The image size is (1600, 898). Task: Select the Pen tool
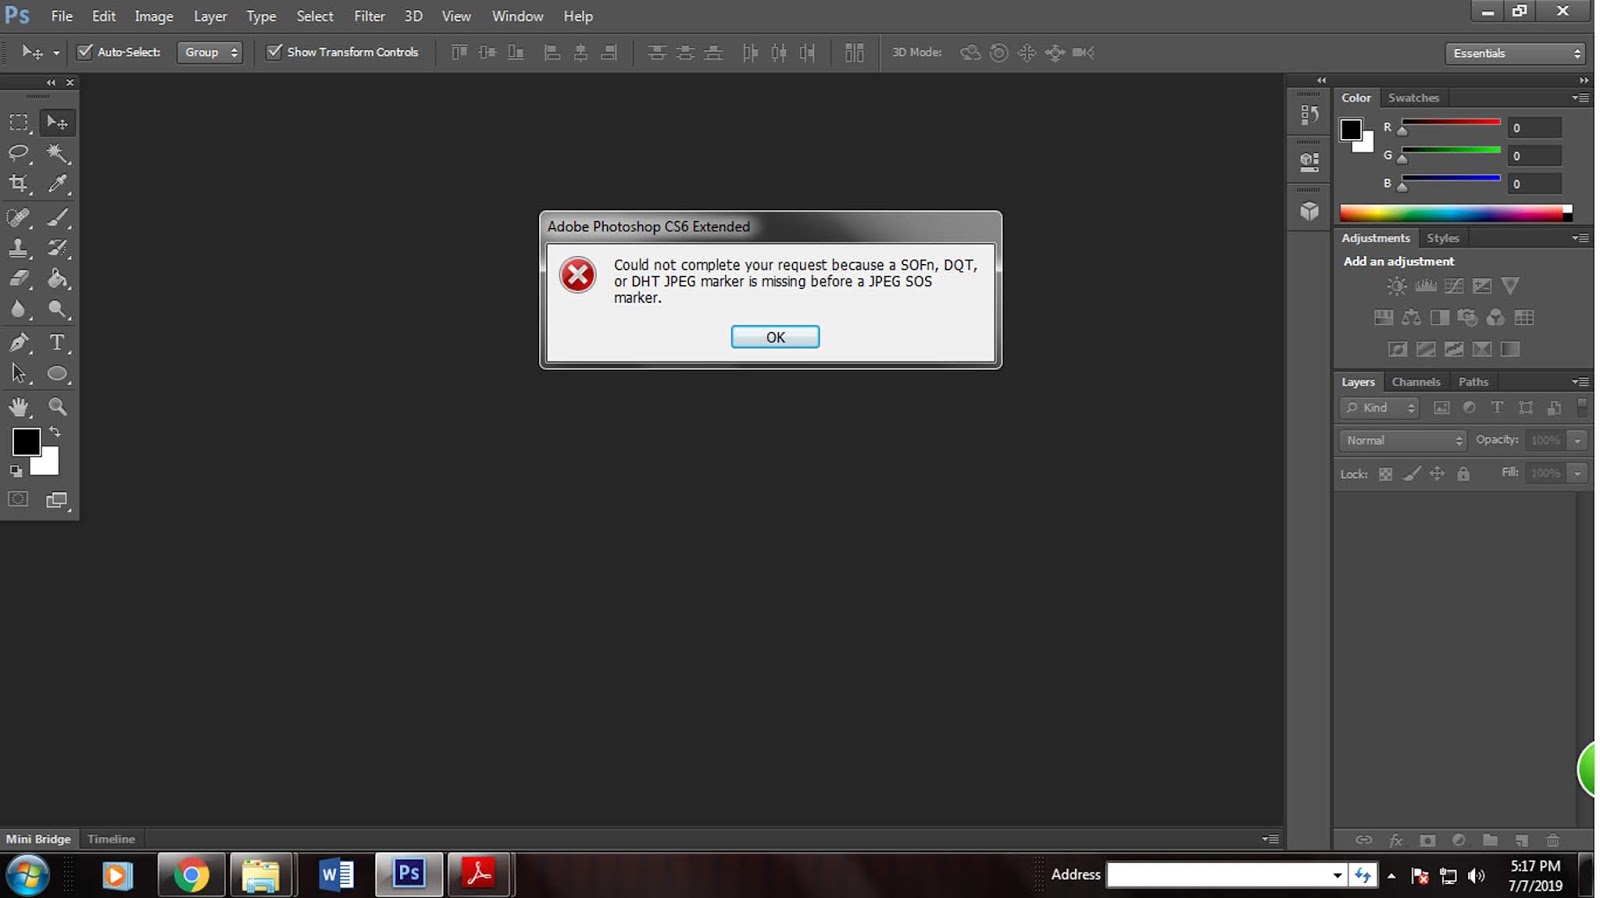(x=19, y=343)
